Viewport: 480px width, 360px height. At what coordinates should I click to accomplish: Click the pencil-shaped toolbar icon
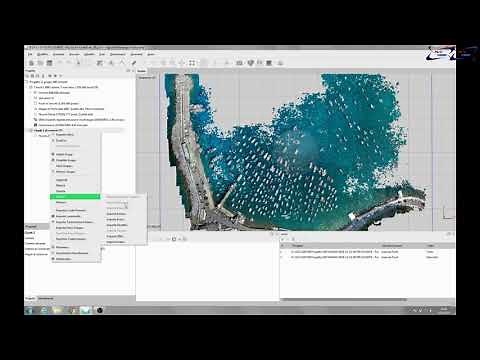(134, 63)
